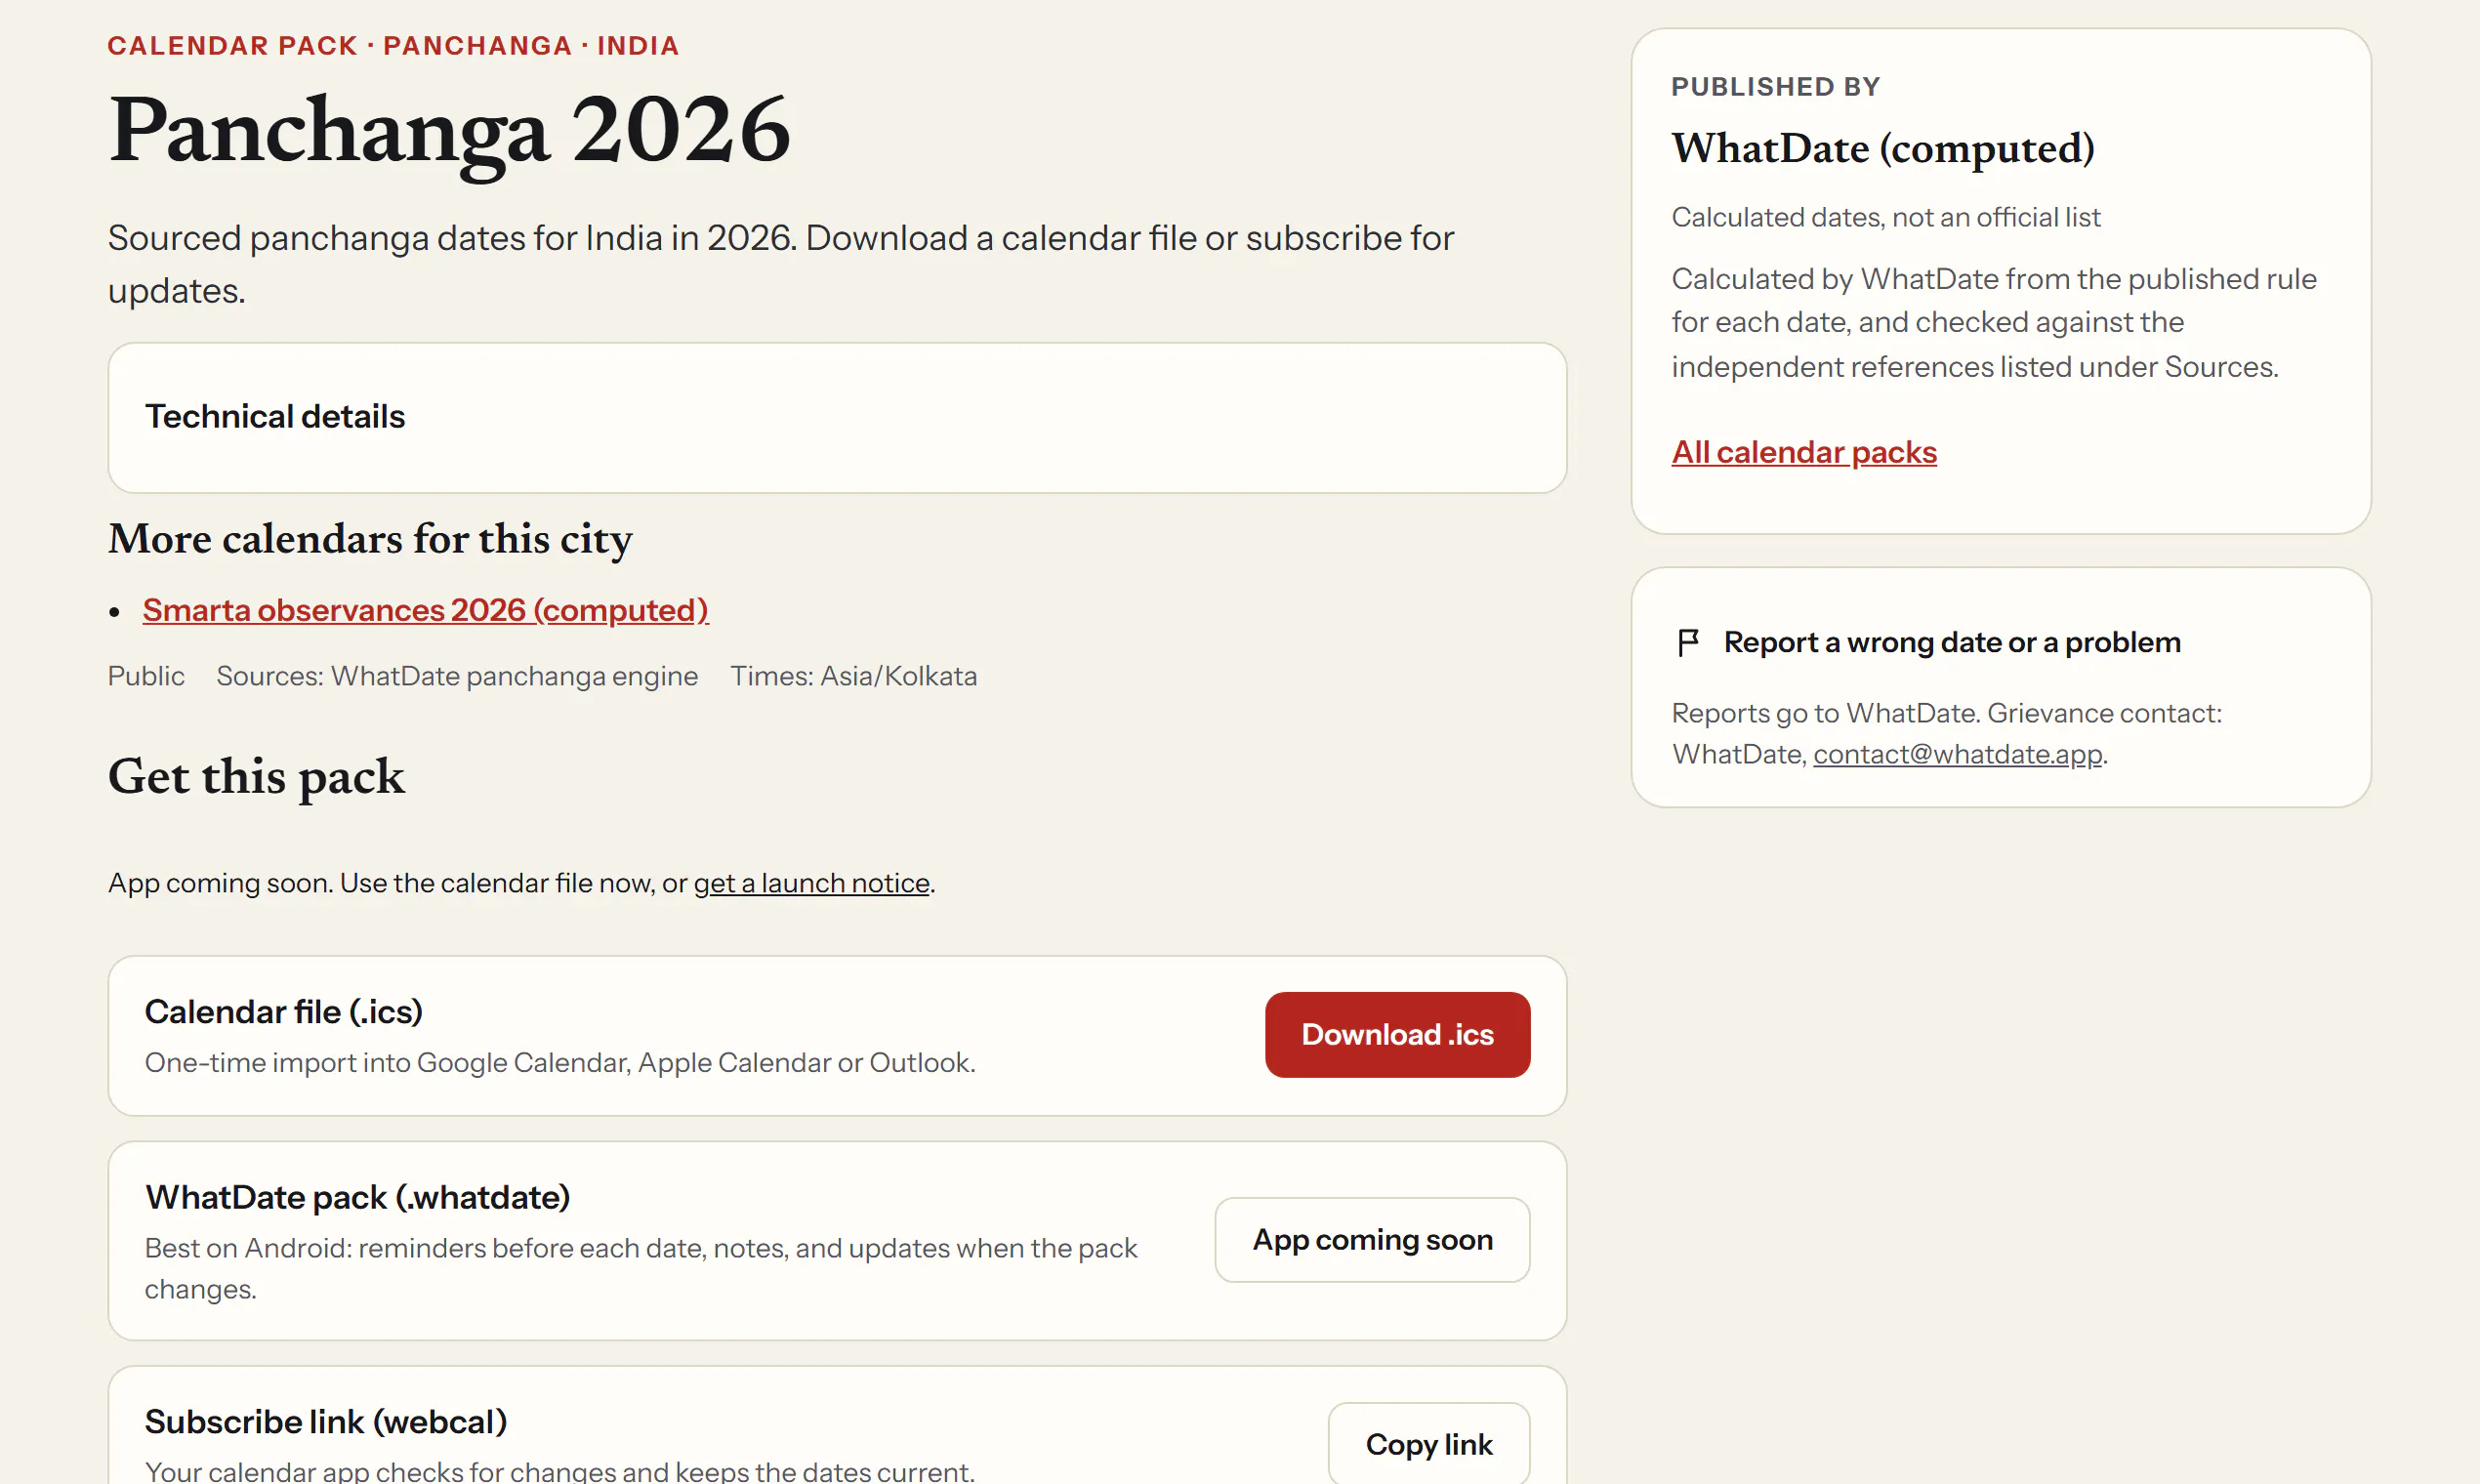
Task: Click the Subscribe link (webcal) title
Action: click(326, 1421)
